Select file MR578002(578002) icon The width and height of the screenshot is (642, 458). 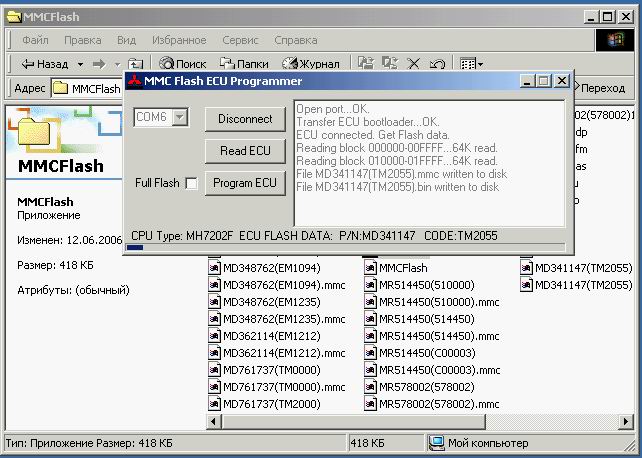tap(370, 387)
